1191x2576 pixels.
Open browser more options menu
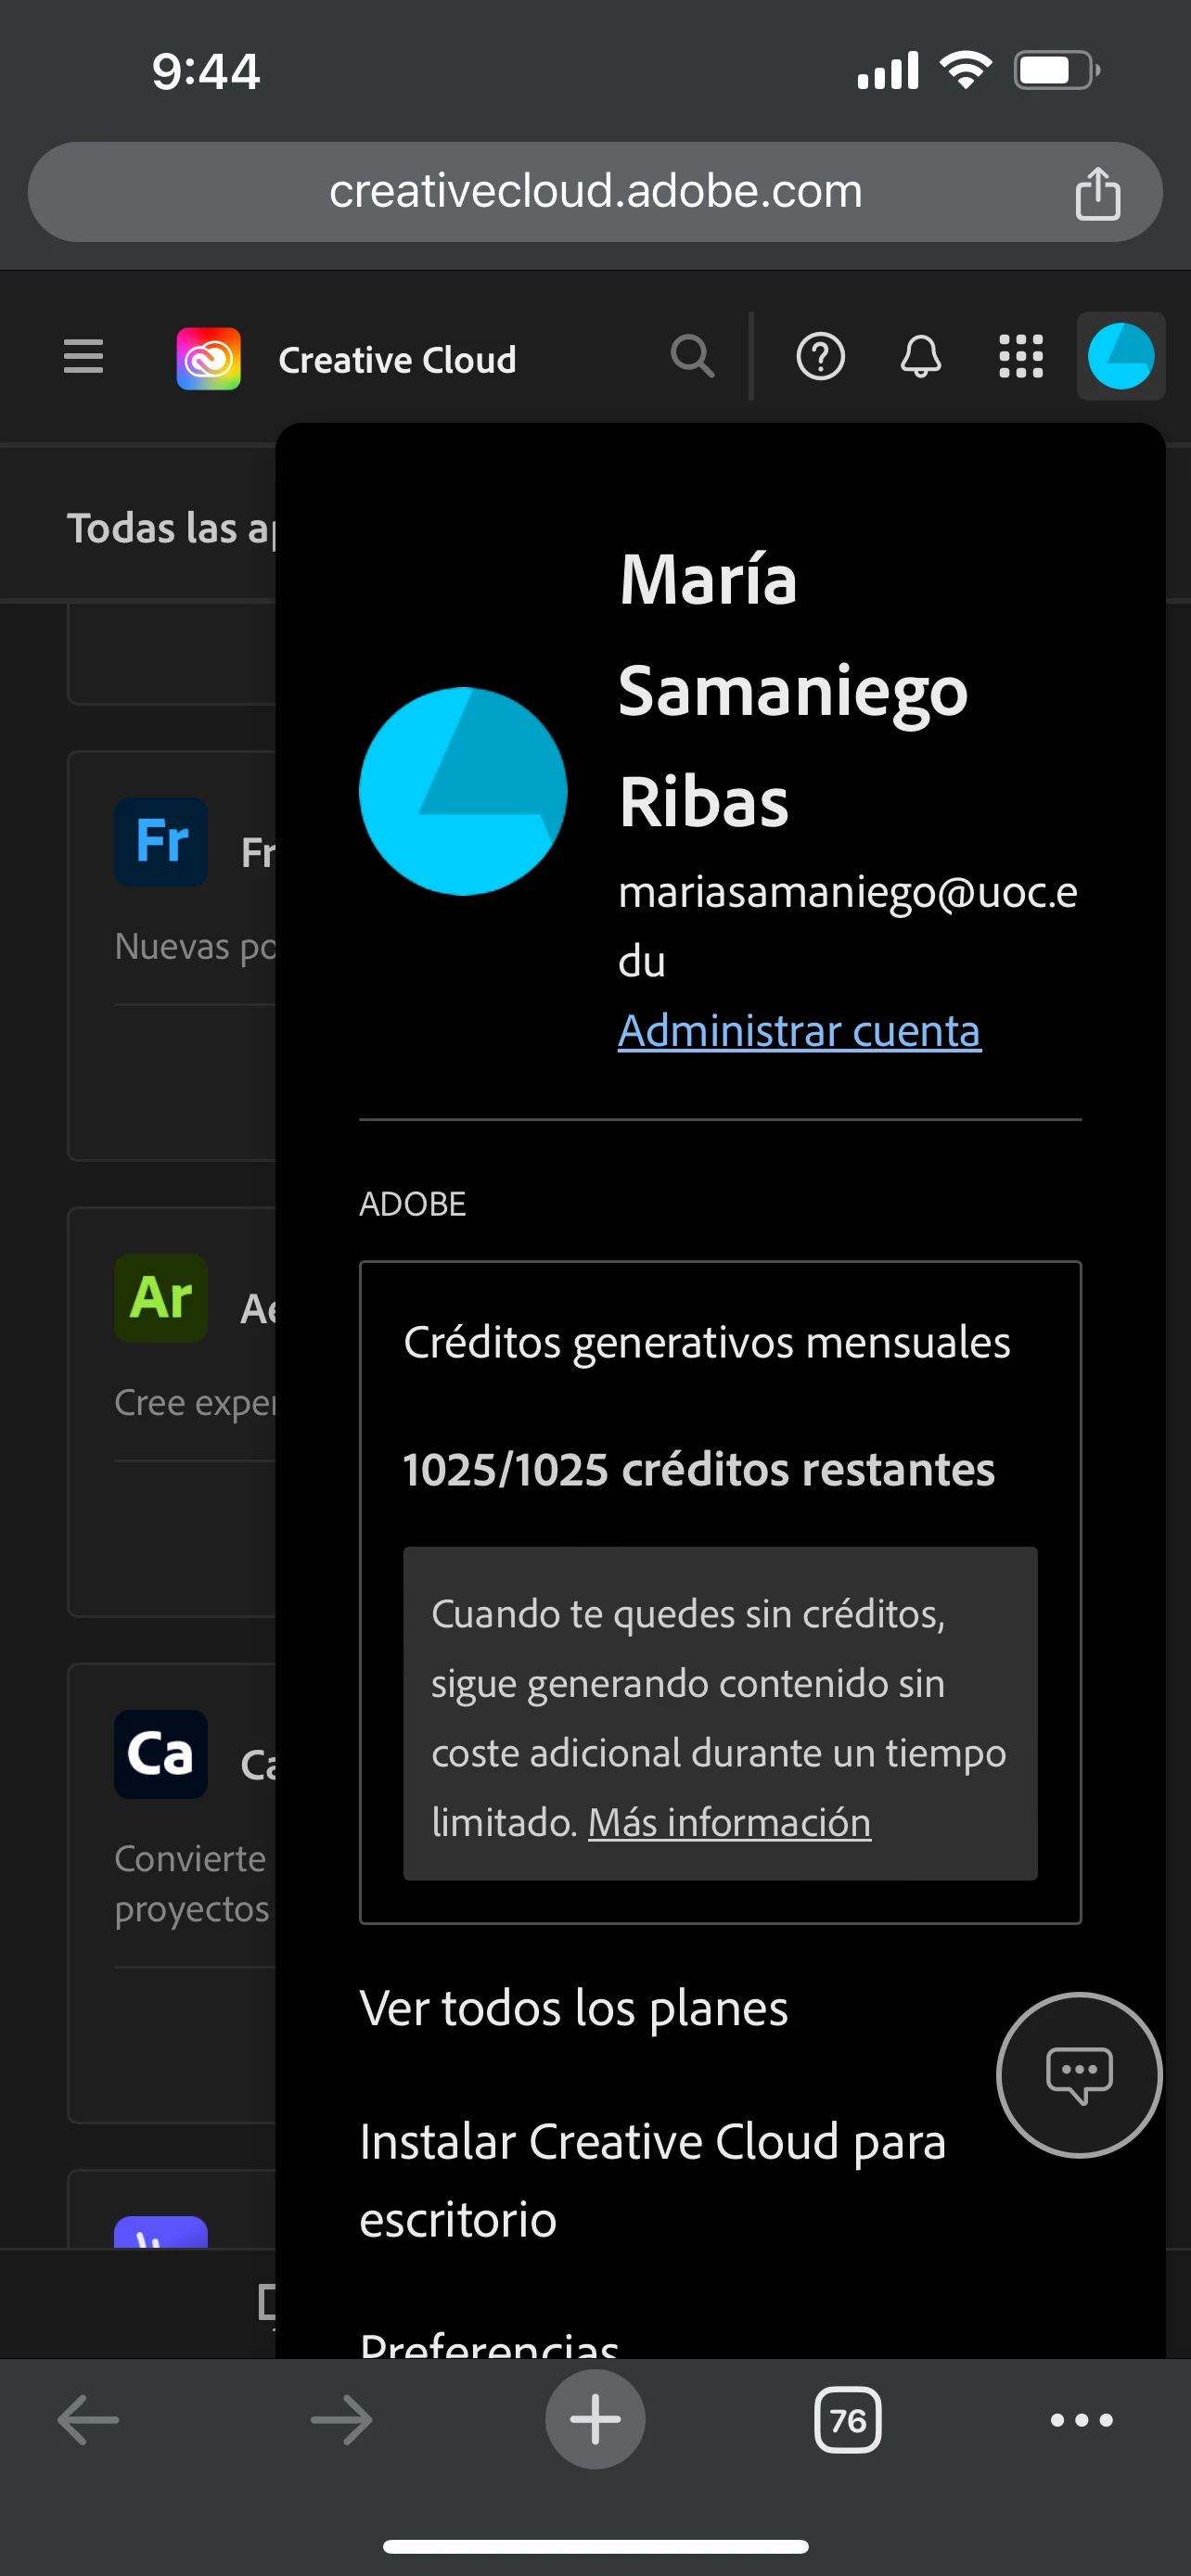pyautogui.click(x=1081, y=2420)
